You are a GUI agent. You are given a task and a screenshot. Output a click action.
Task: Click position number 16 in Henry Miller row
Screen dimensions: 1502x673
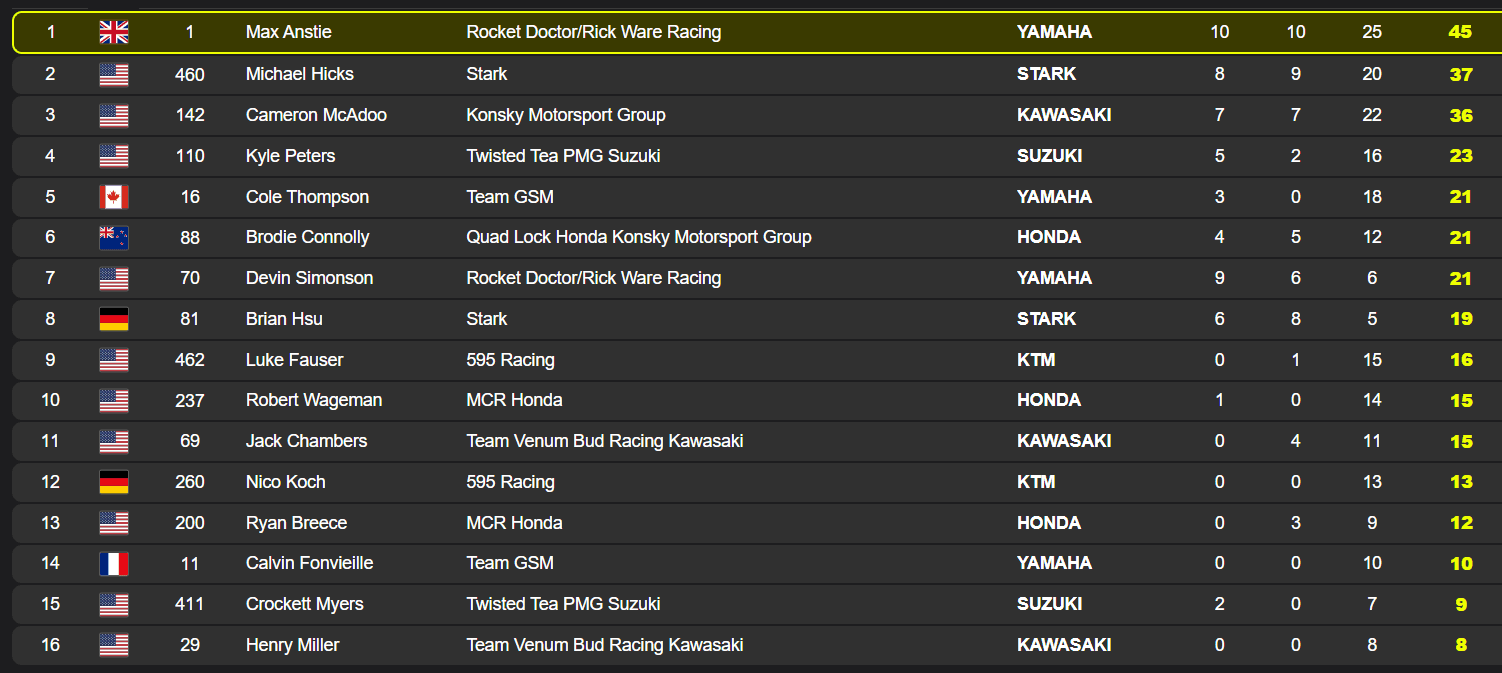point(50,645)
